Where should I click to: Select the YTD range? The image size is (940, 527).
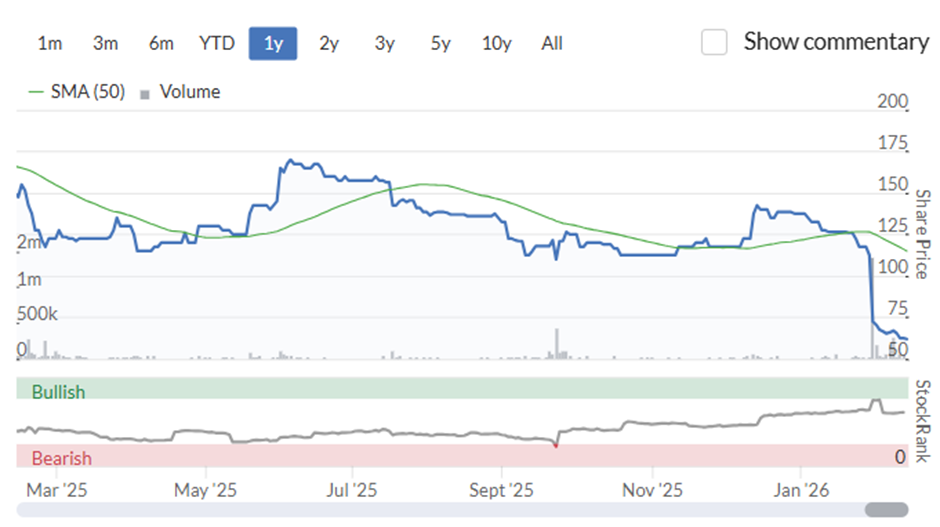(x=216, y=43)
